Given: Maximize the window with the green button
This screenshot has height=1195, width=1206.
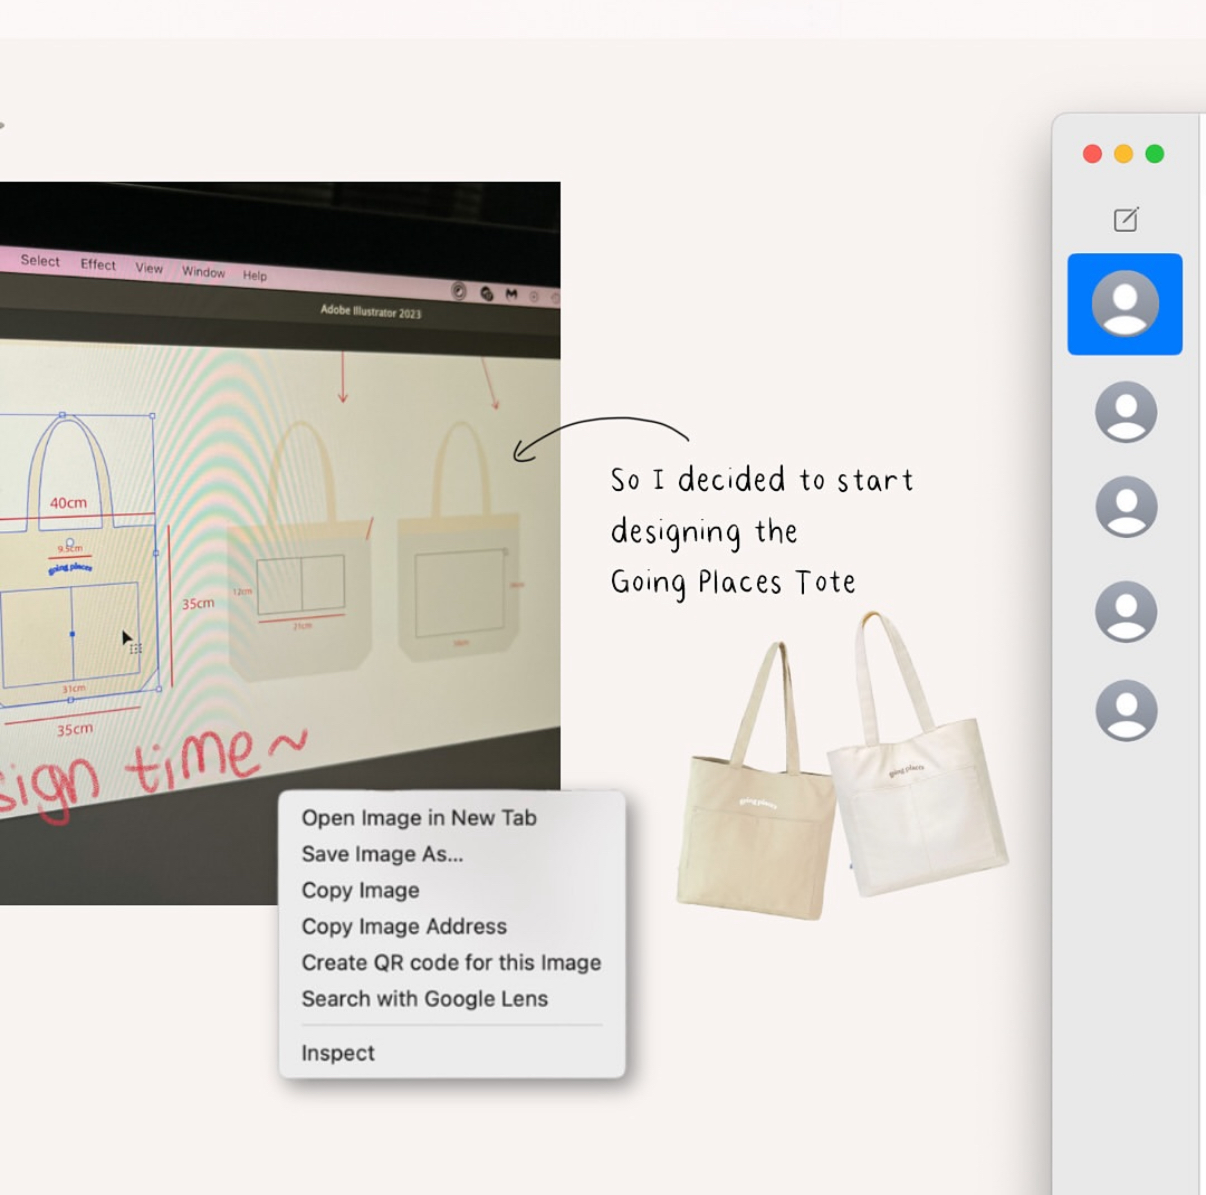Looking at the screenshot, I should pyautogui.click(x=1154, y=154).
